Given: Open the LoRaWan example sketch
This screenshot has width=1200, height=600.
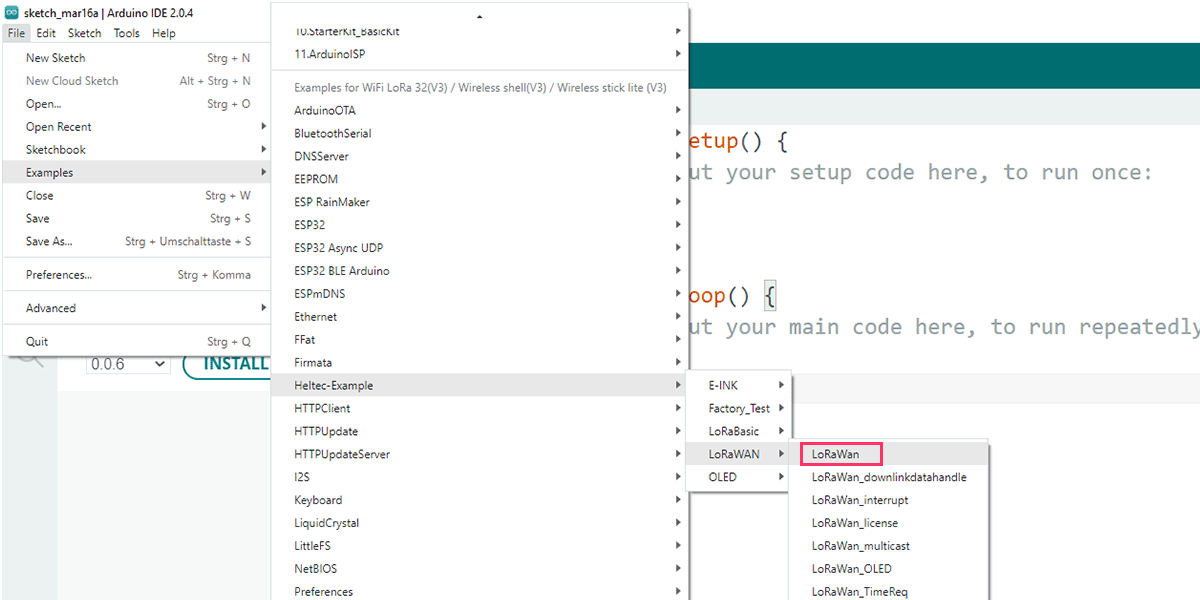Looking at the screenshot, I should click(x=889, y=455).
